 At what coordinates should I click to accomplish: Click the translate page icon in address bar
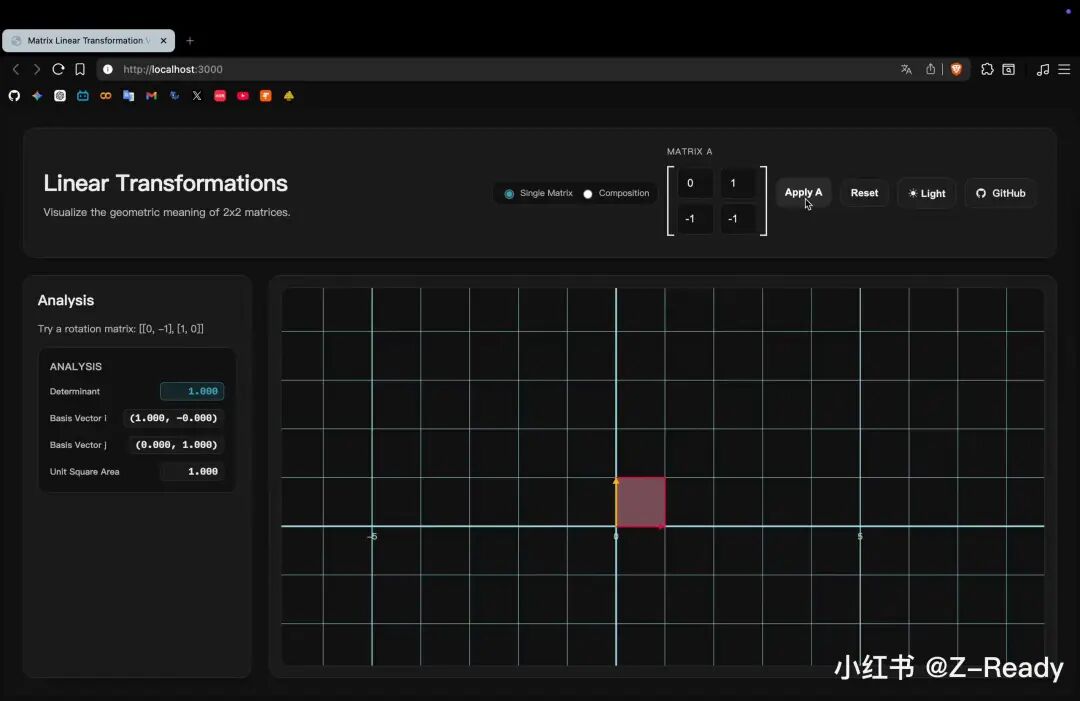[x=906, y=69]
